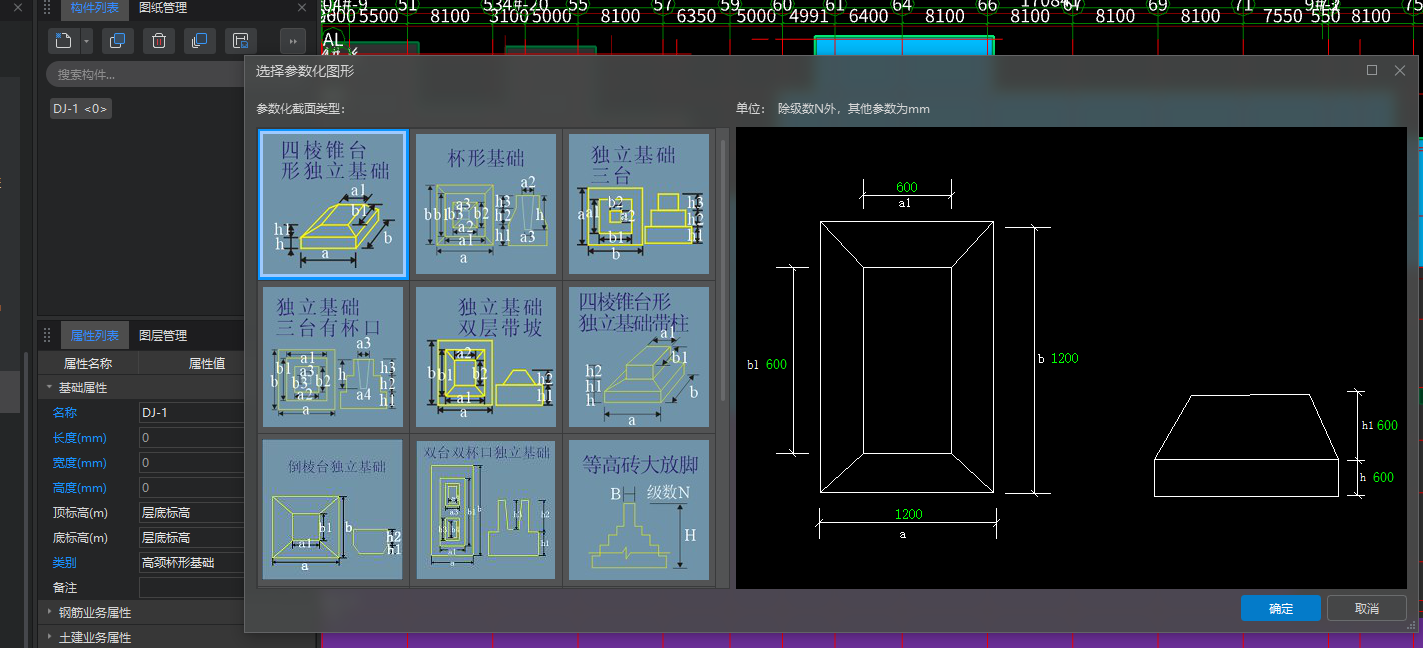This screenshot has width=1423, height=648.
Task: Edit the h1 value 600 in preview
Action: (x=1387, y=425)
